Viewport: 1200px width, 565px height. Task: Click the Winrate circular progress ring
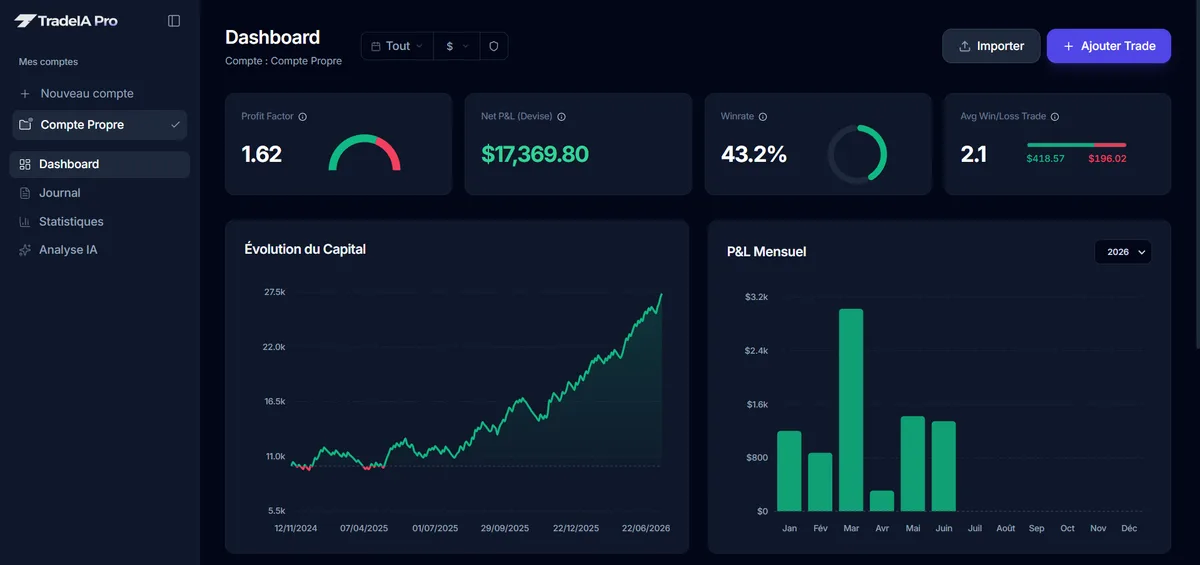pyautogui.click(x=857, y=154)
